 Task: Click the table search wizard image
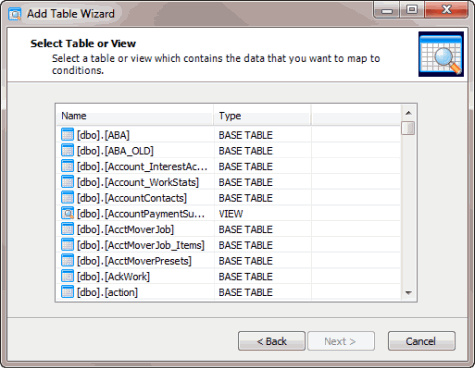[x=441, y=54]
